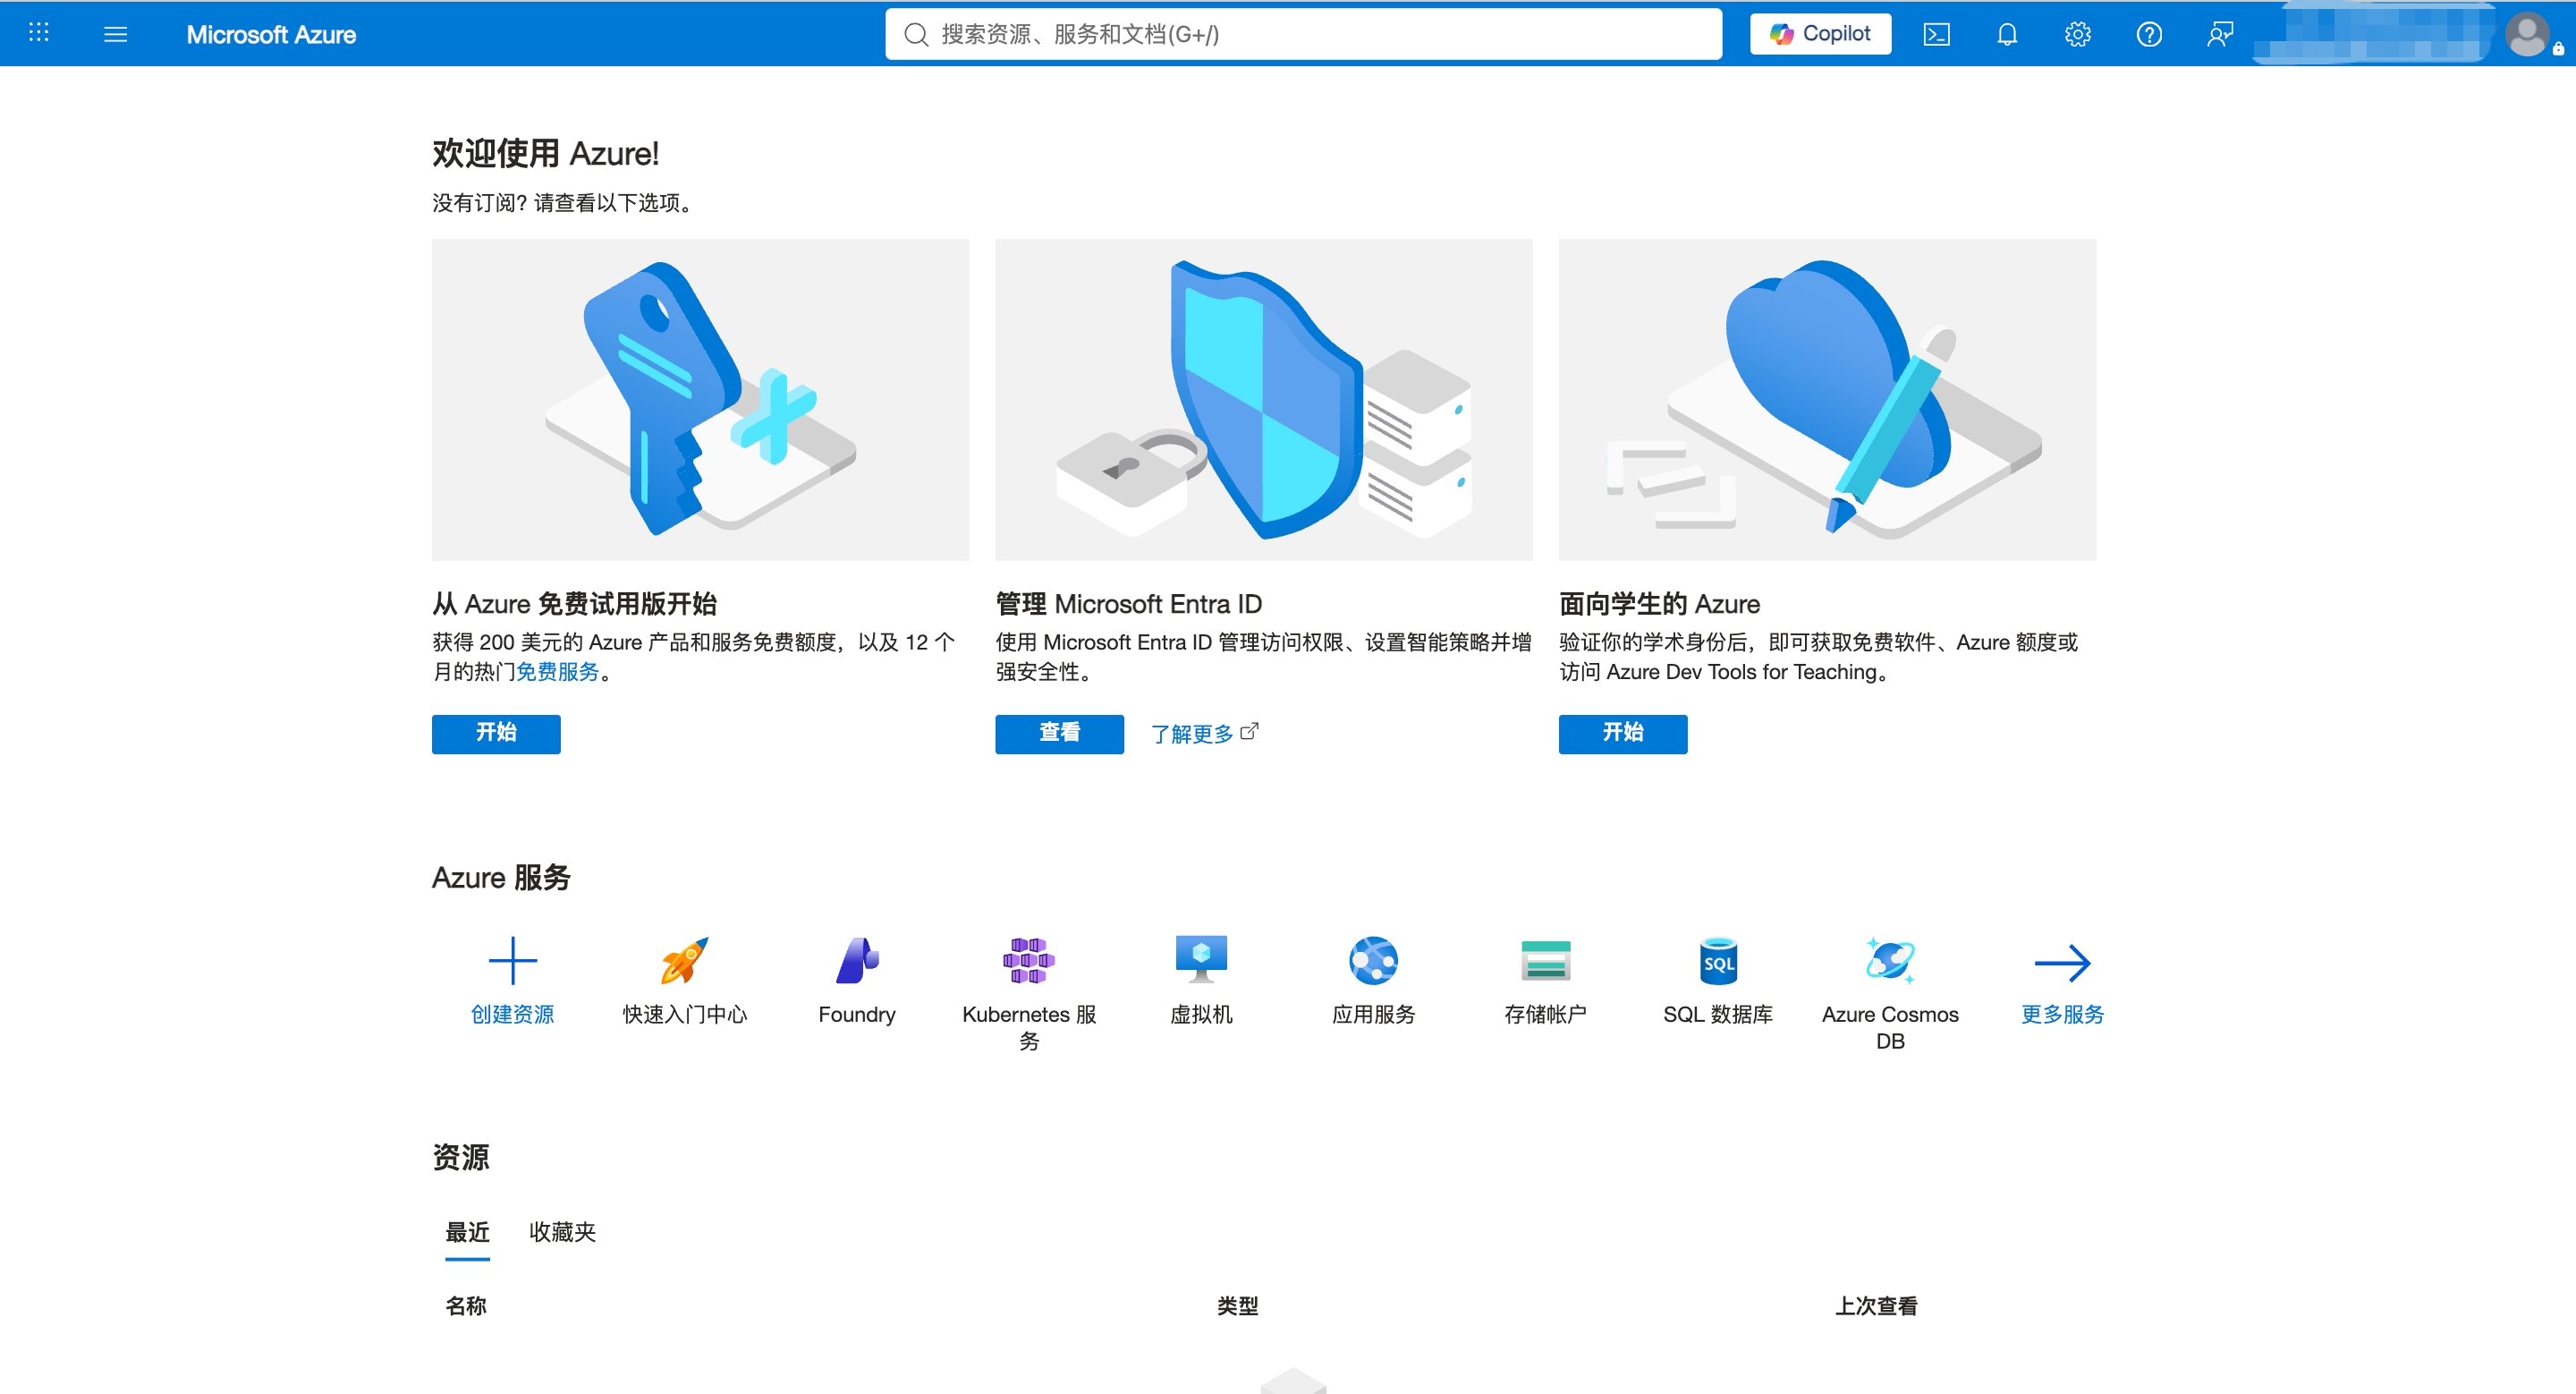
Task: Open Azure Cosmos DB icon
Action: pos(1890,960)
